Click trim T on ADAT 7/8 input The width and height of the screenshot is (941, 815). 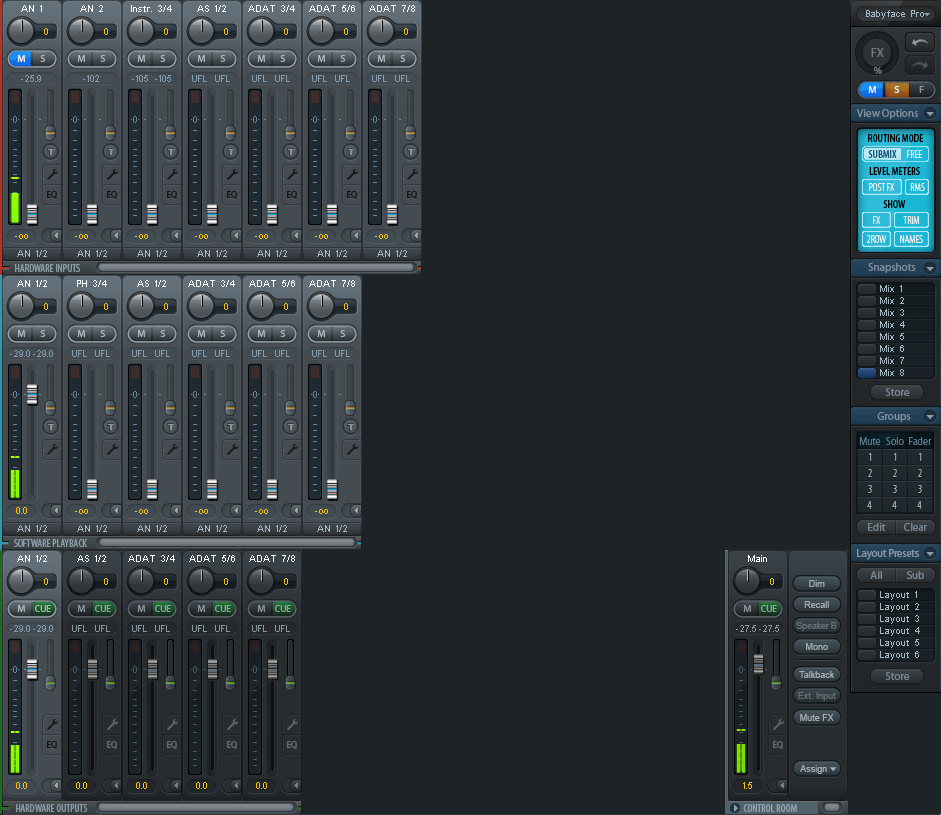click(410, 152)
